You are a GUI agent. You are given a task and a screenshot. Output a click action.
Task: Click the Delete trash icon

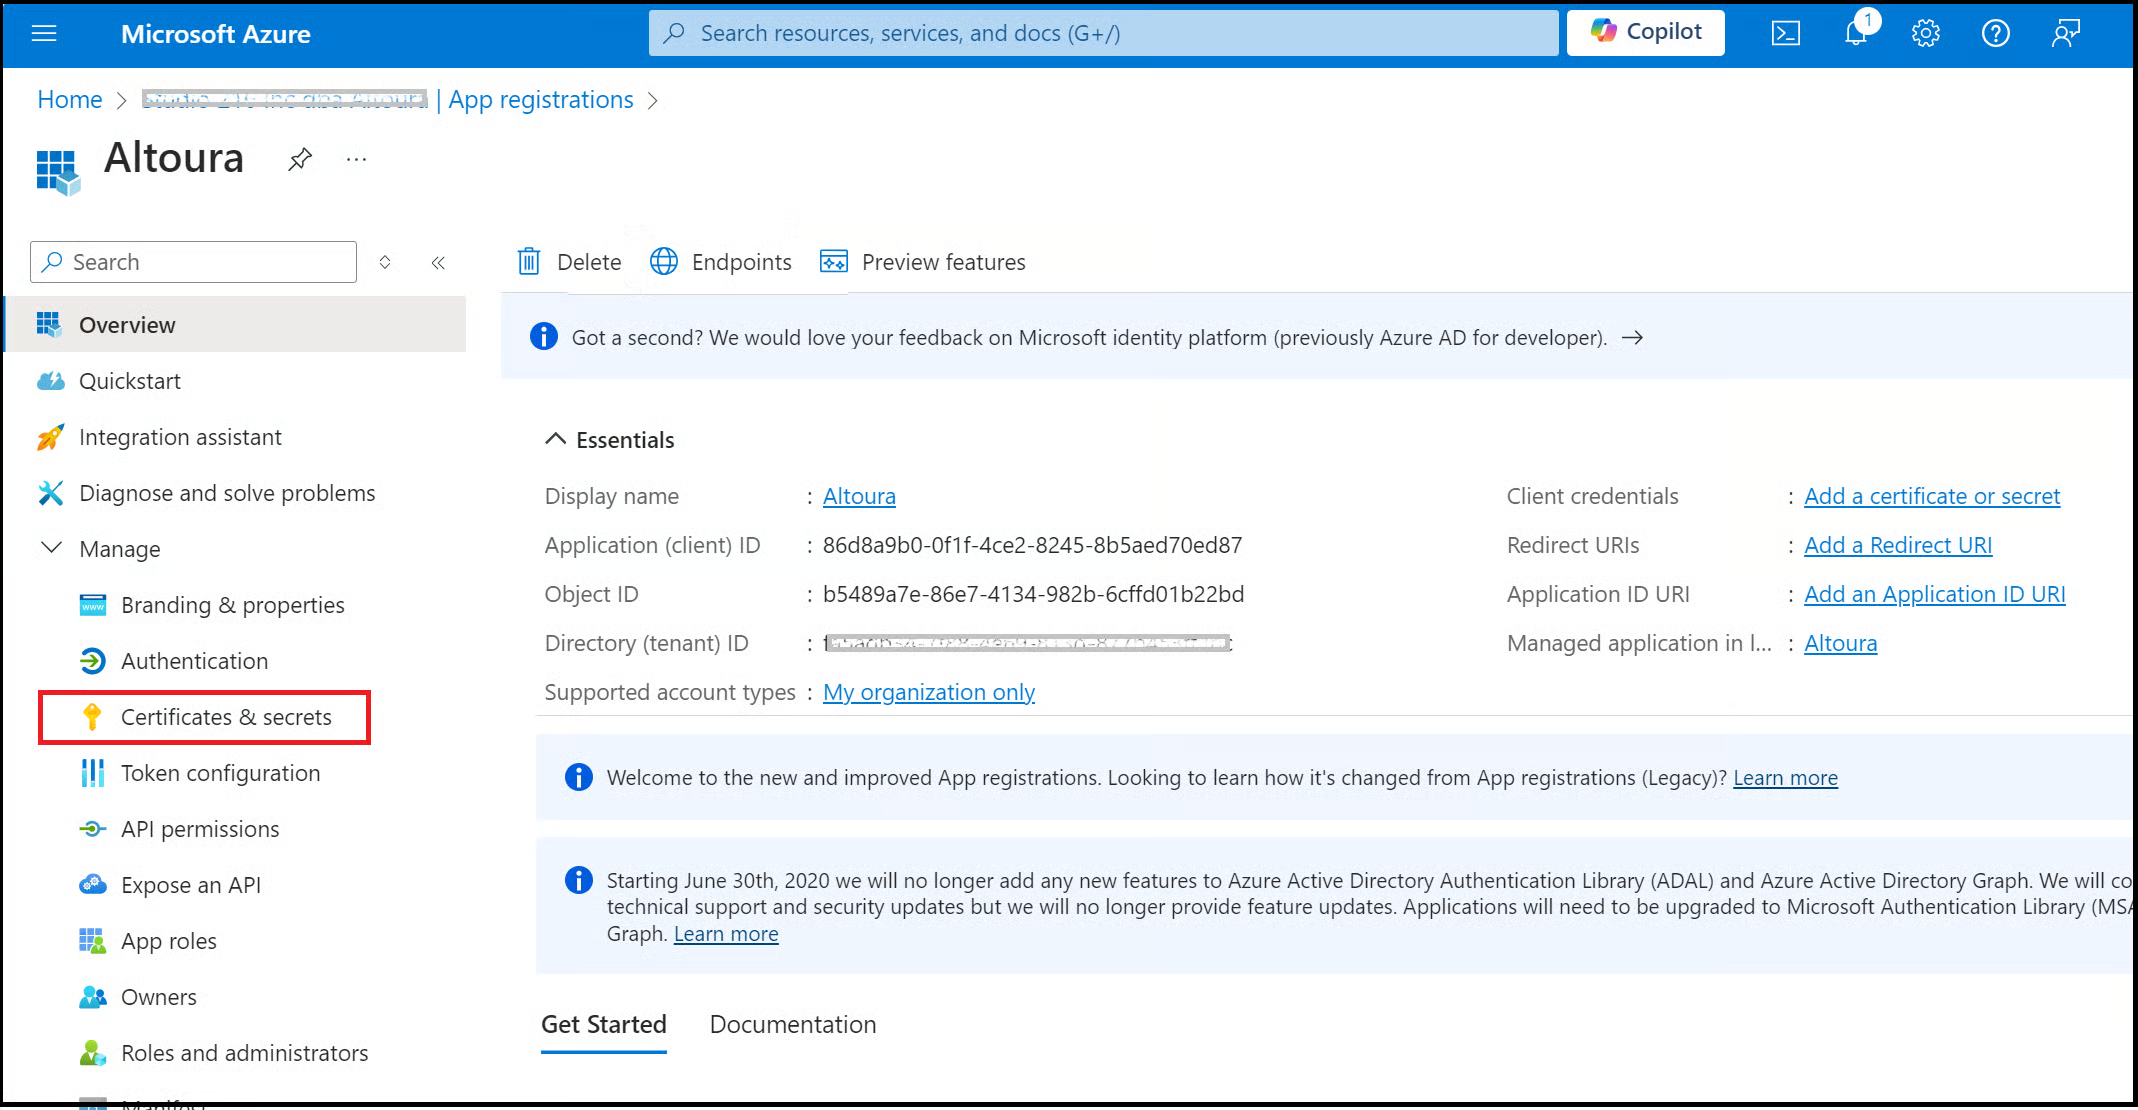tap(529, 262)
